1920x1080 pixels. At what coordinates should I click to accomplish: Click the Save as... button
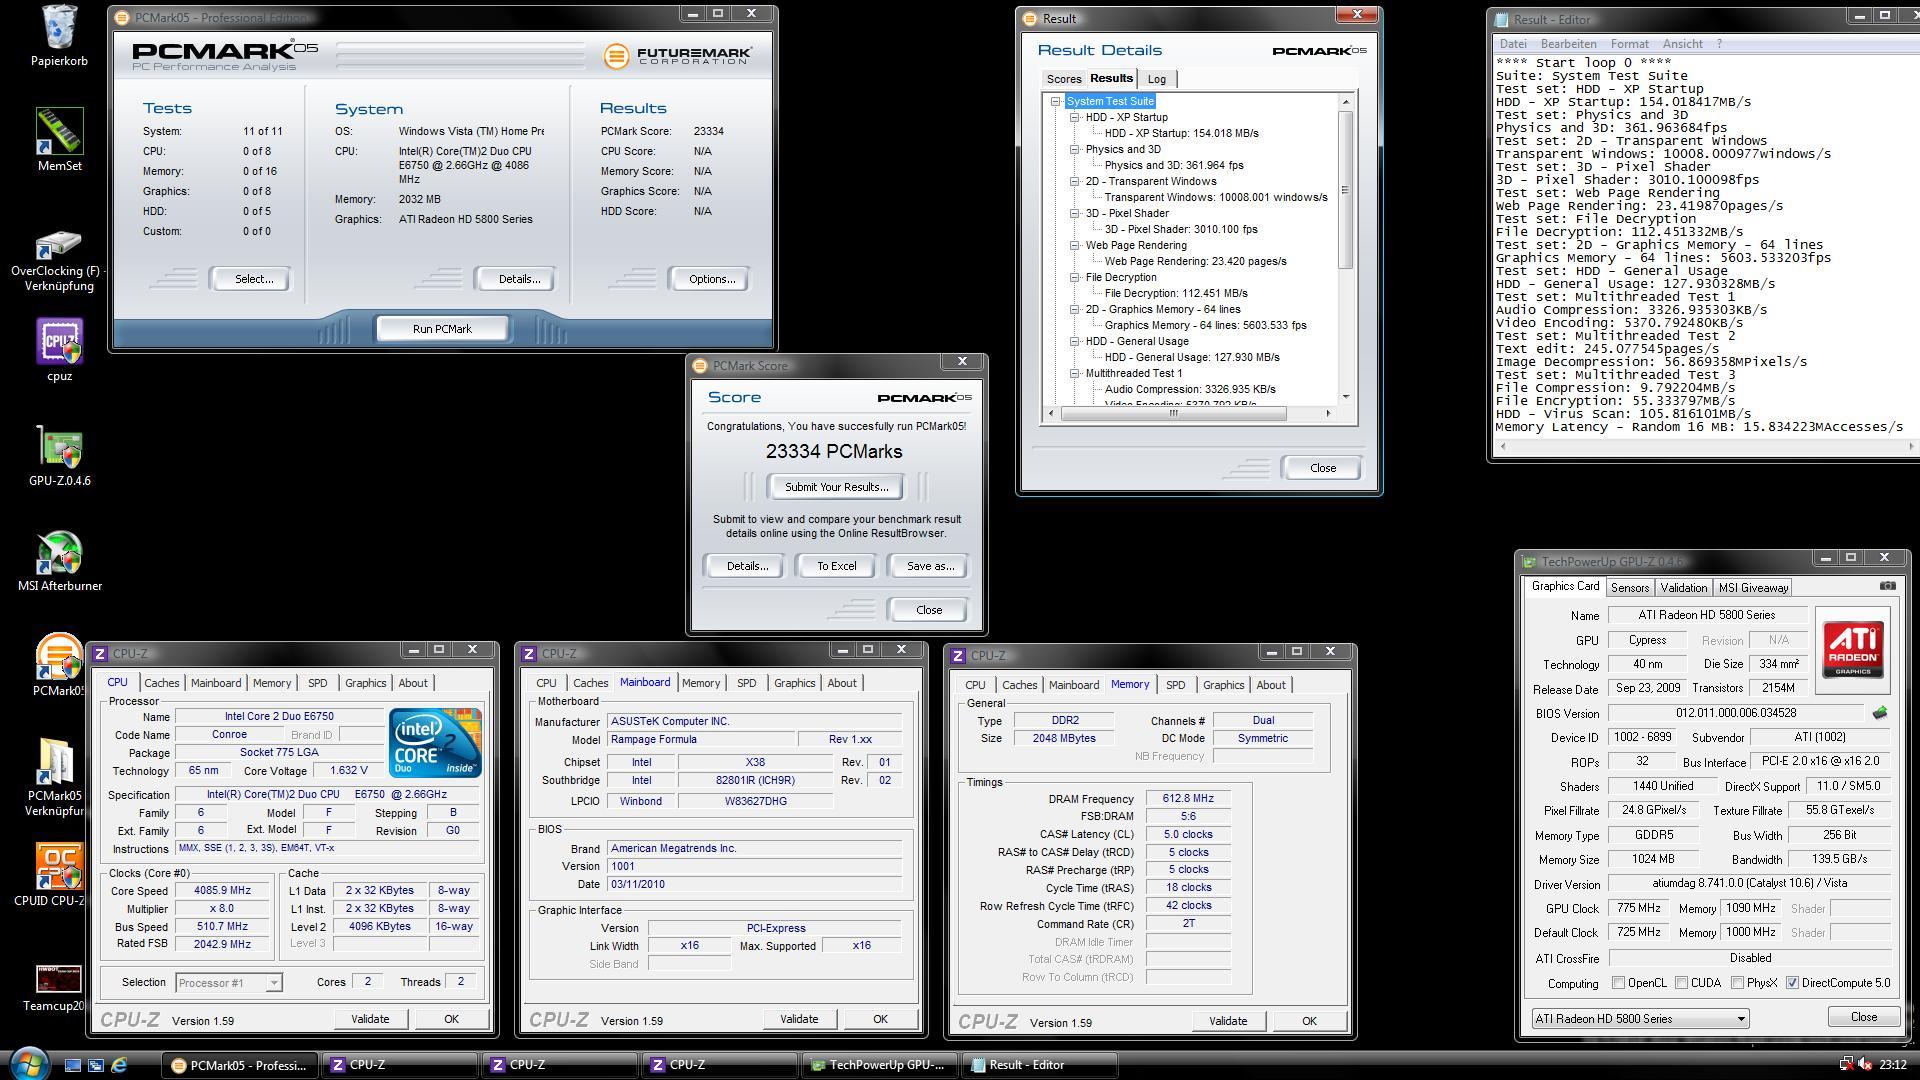(930, 566)
